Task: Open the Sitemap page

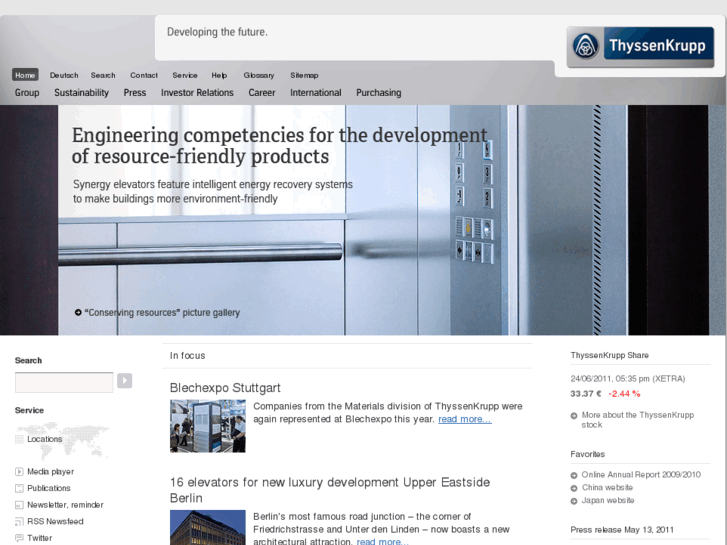Action: [304, 75]
